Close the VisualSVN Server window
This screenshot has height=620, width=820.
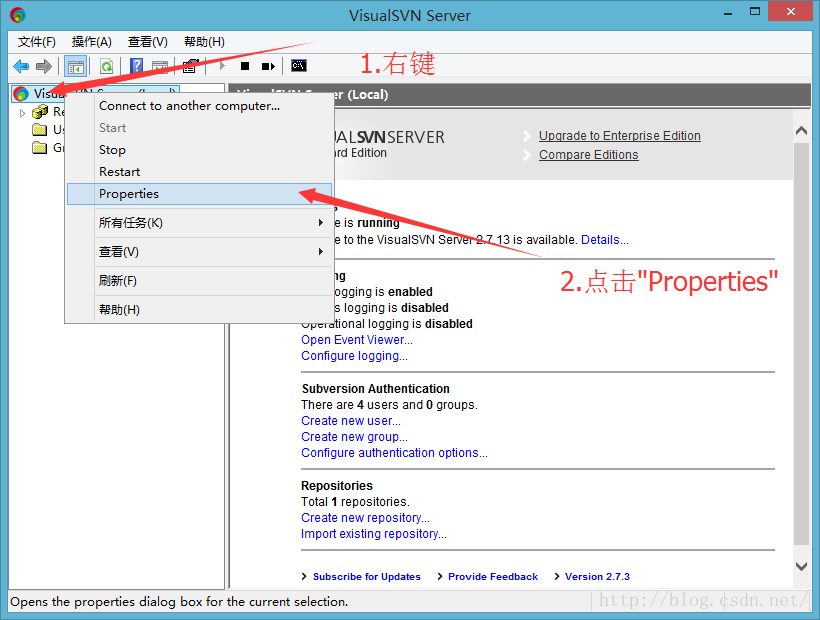[790, 12]
